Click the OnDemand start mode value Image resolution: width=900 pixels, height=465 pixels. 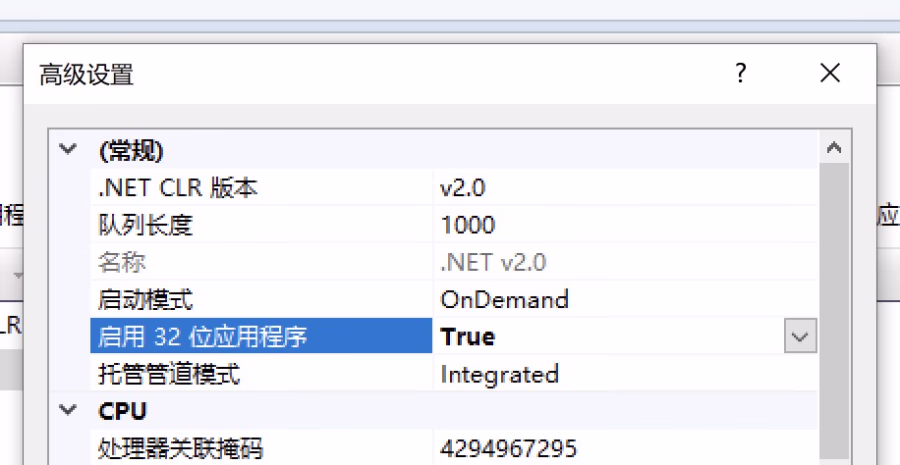504,299
